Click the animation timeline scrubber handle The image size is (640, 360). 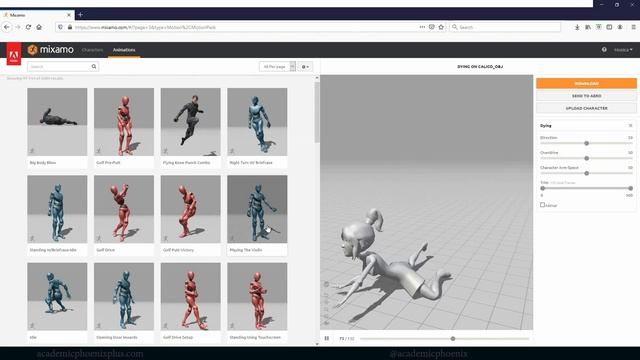[x=453, y=338]
